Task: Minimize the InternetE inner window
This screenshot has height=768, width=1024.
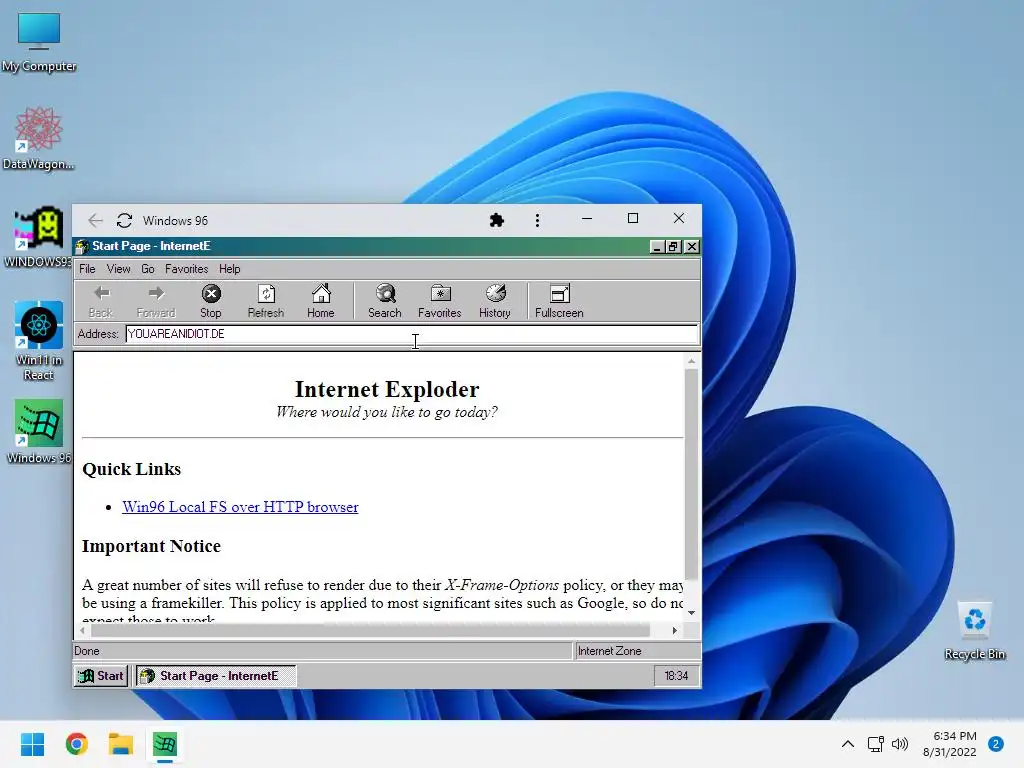Action: point(657,247)
